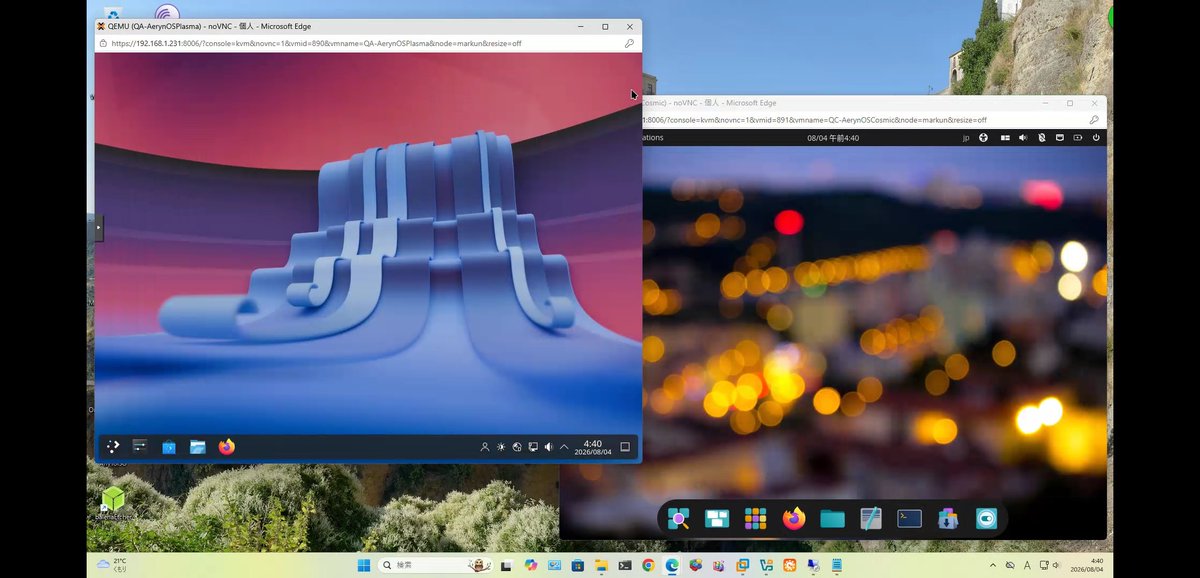Launch Discover software store in the Plasma panel

(x=169, y=447)
